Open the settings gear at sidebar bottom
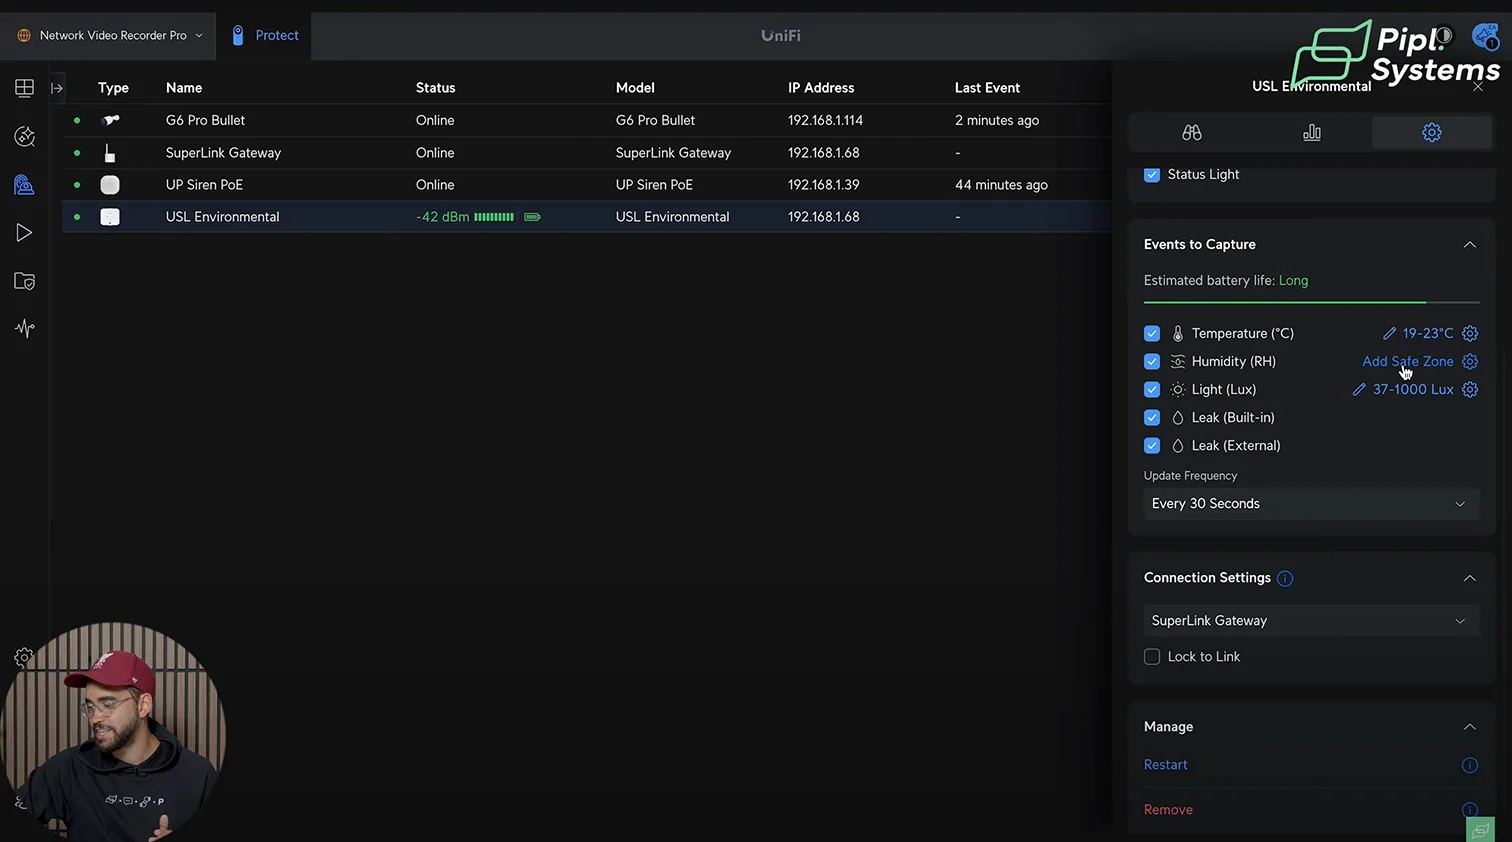 24,657
